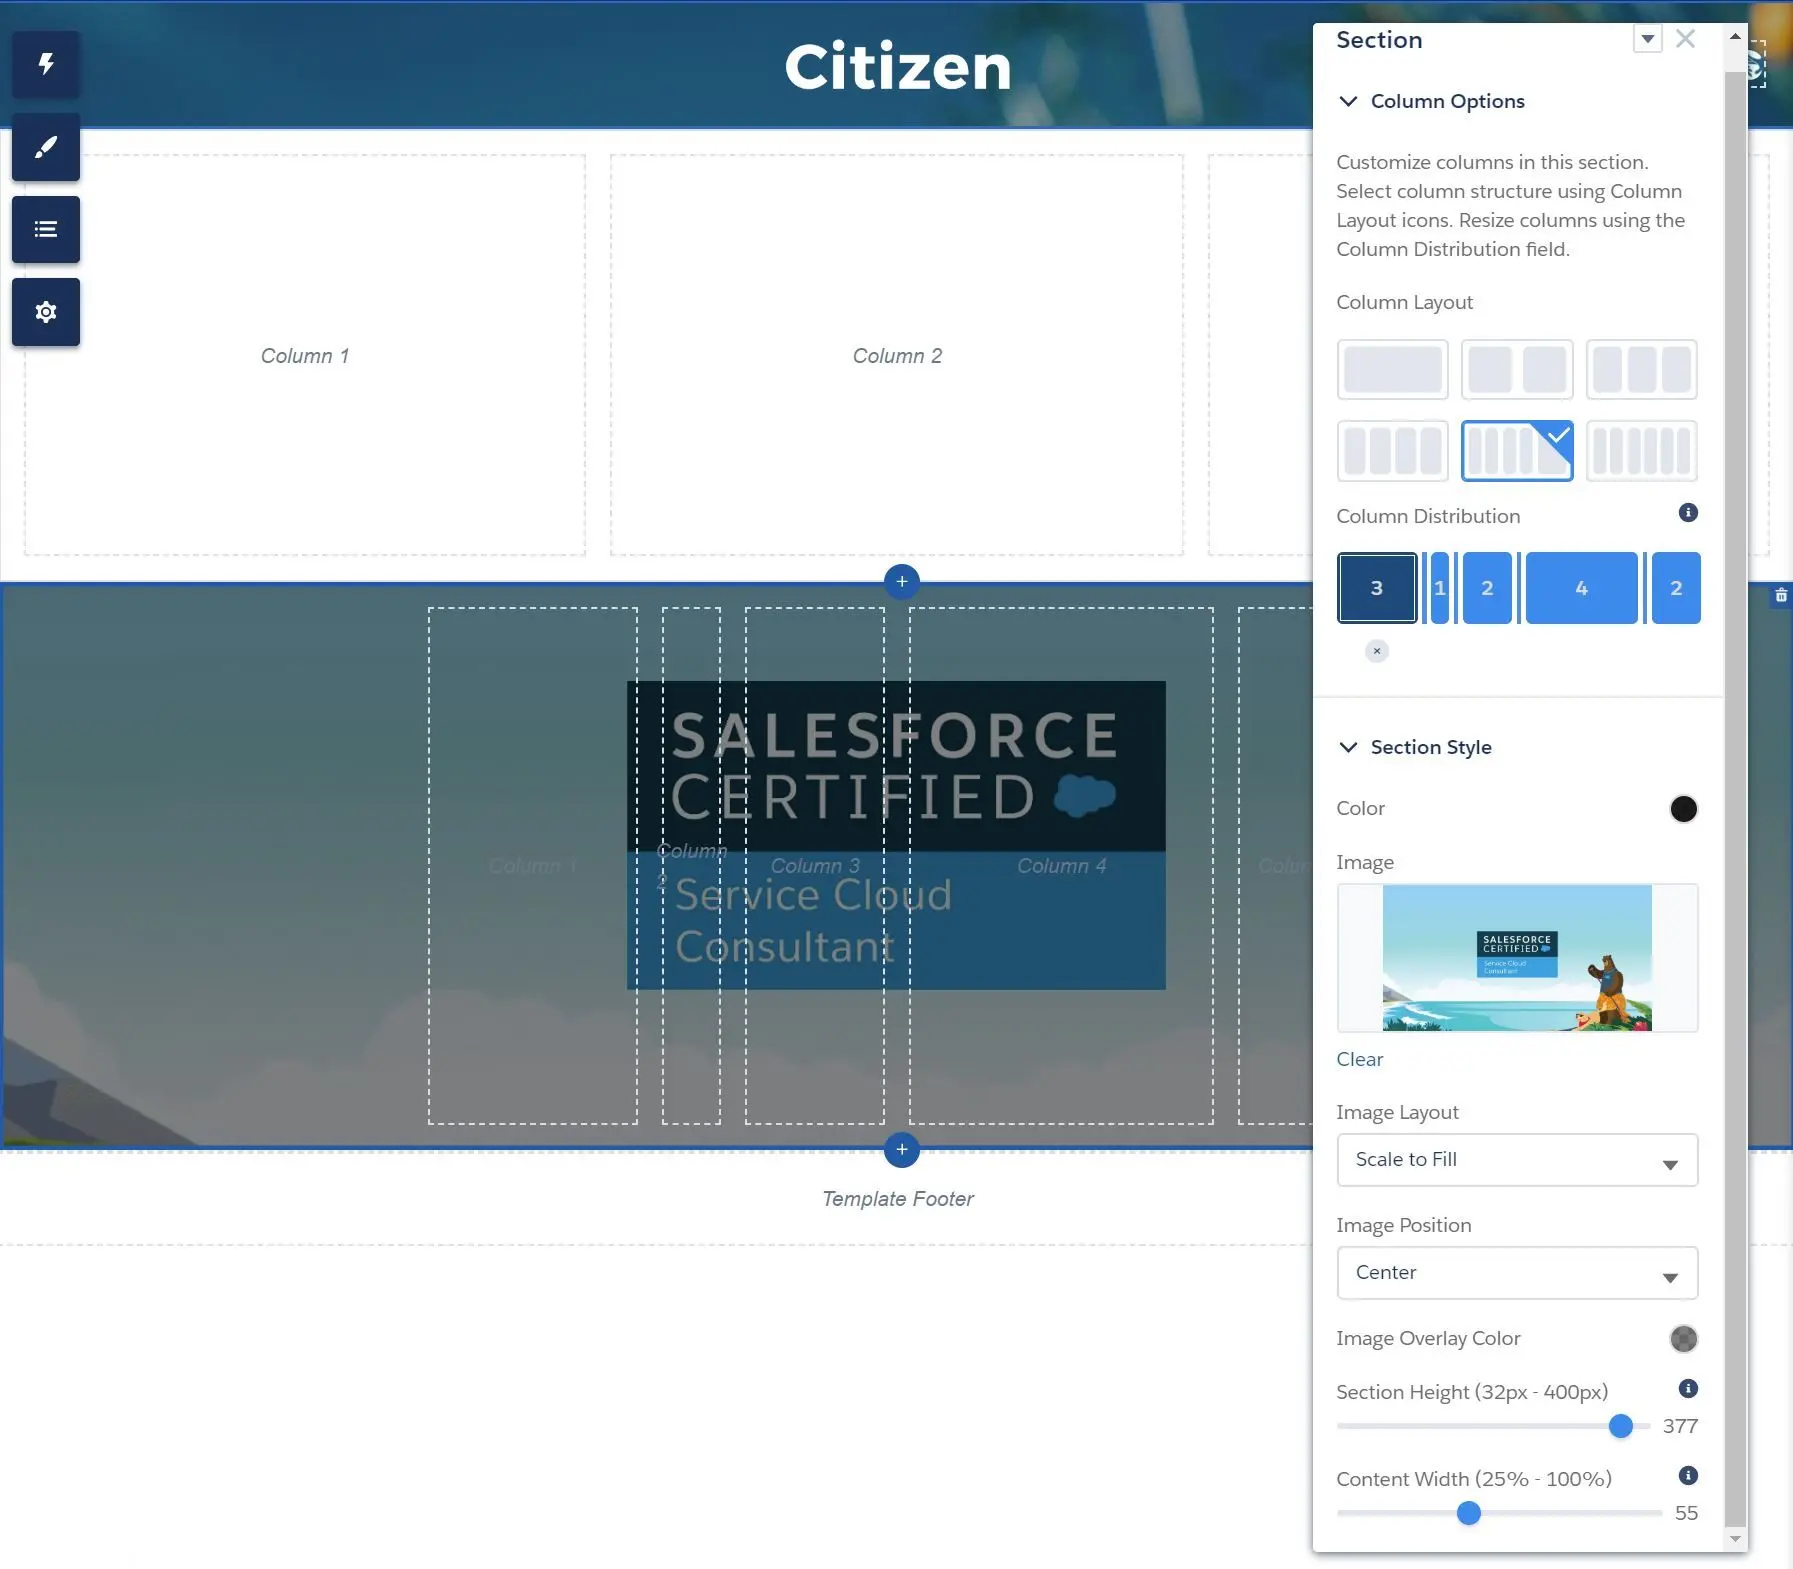Viewport: 1793px width, 1569px height.
Task: Click the info icon beside Column Distribution
Action: pyautogui.click(x=1688, y=513)
